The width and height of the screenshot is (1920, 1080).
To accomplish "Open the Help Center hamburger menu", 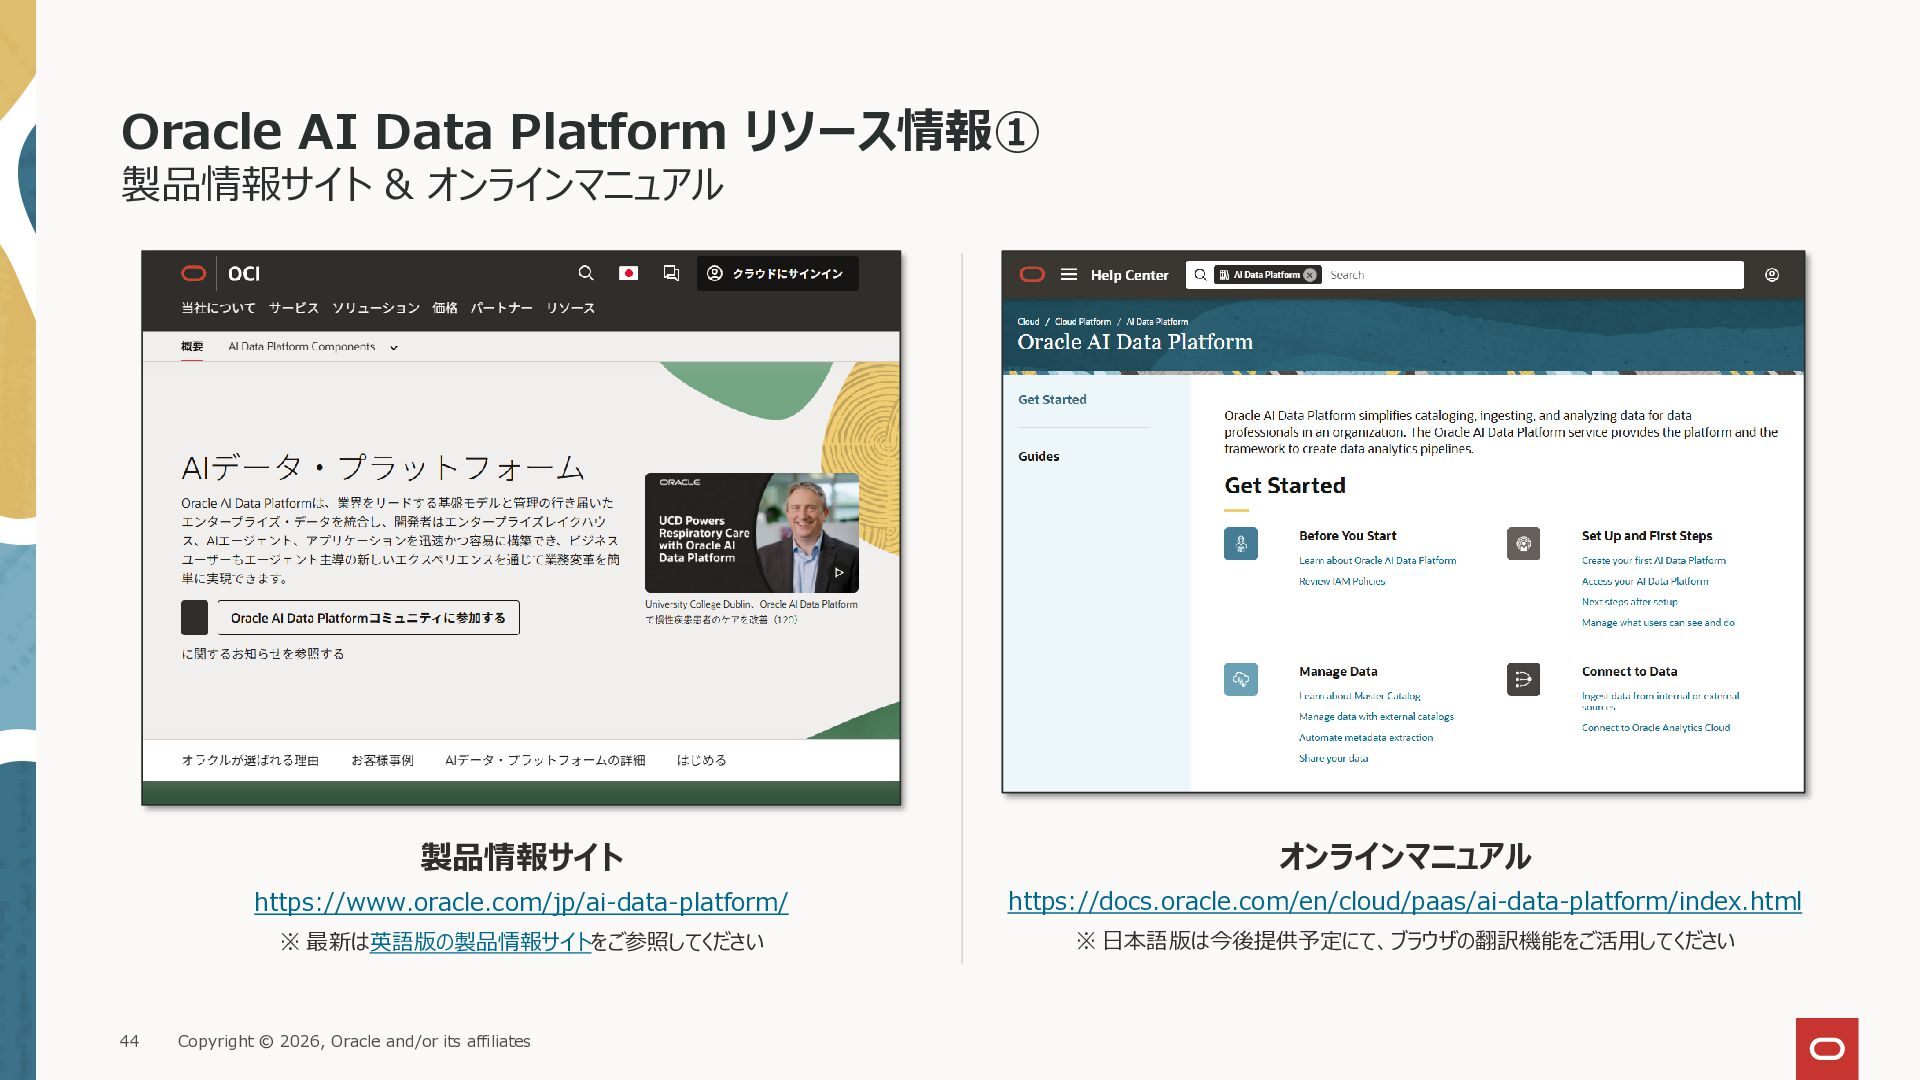I will coord(1068,275).
